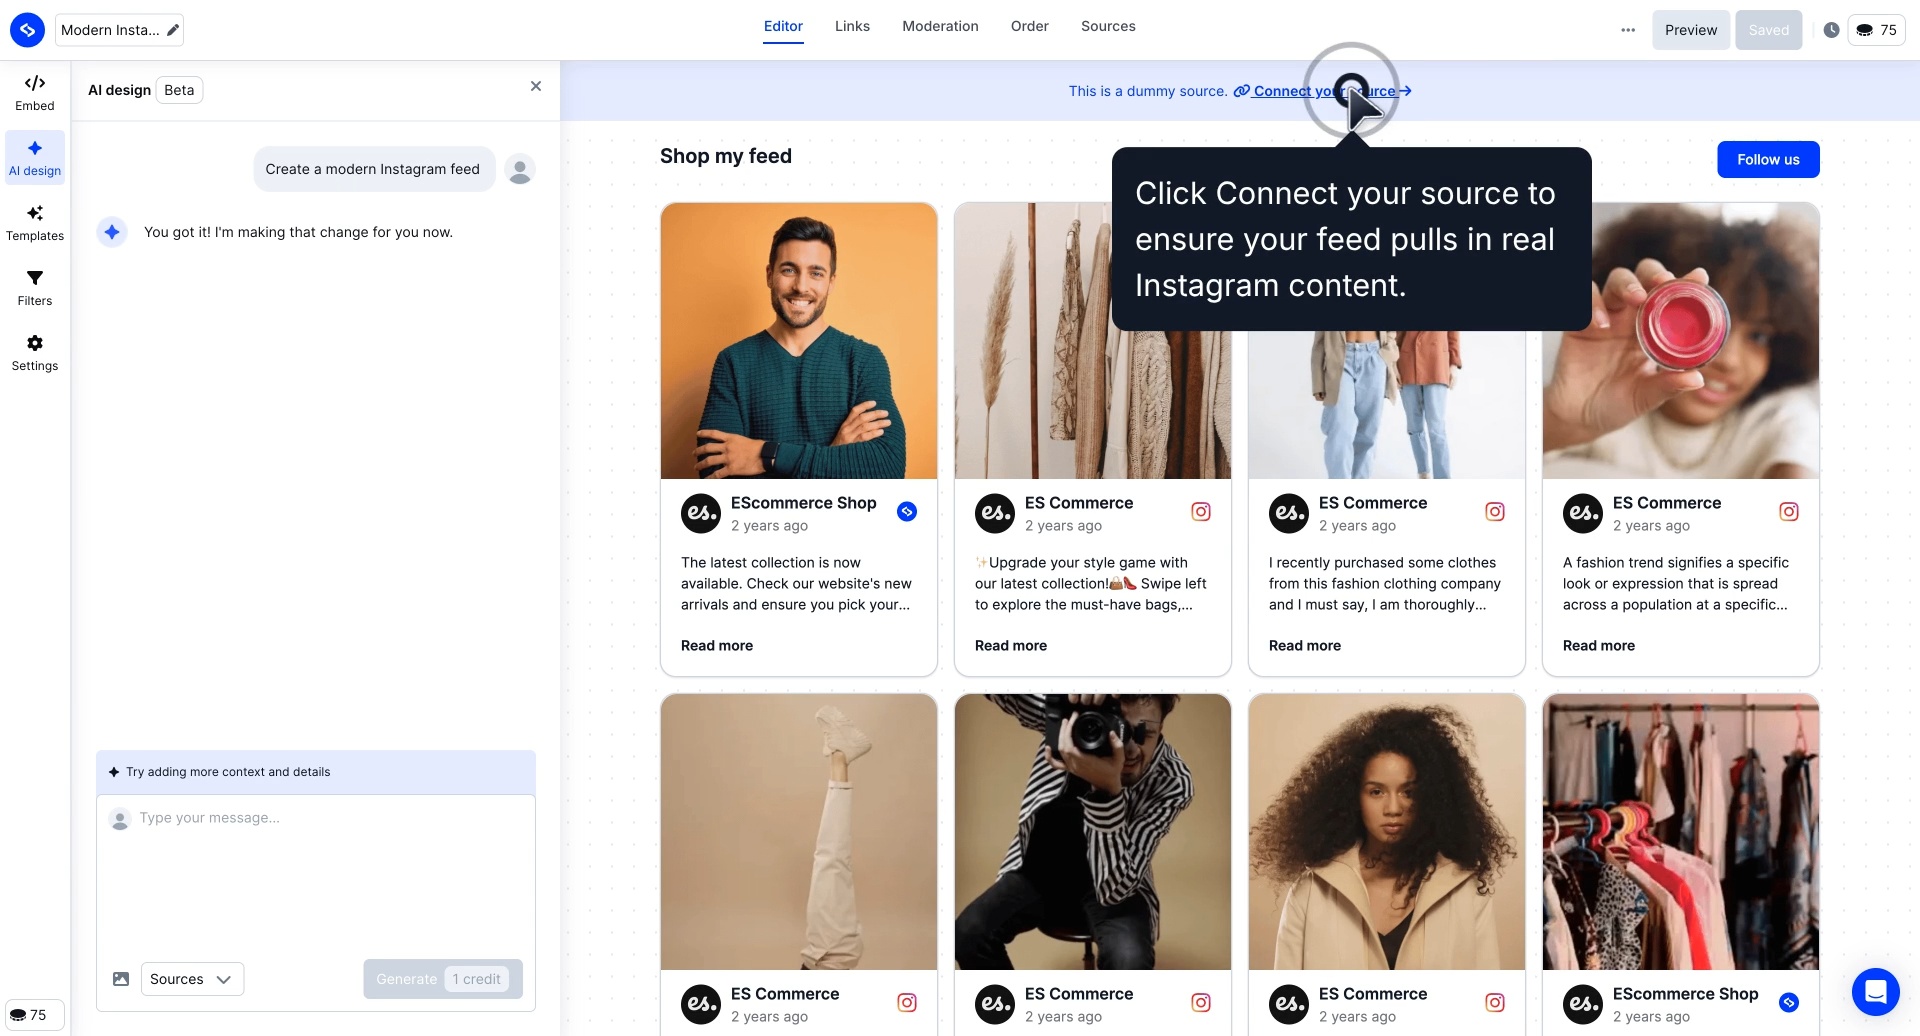This screenshot has width=1920, height=1036.
Task: Click Instagram icon on raised leg photo post
Action: tap(907, 1003)
